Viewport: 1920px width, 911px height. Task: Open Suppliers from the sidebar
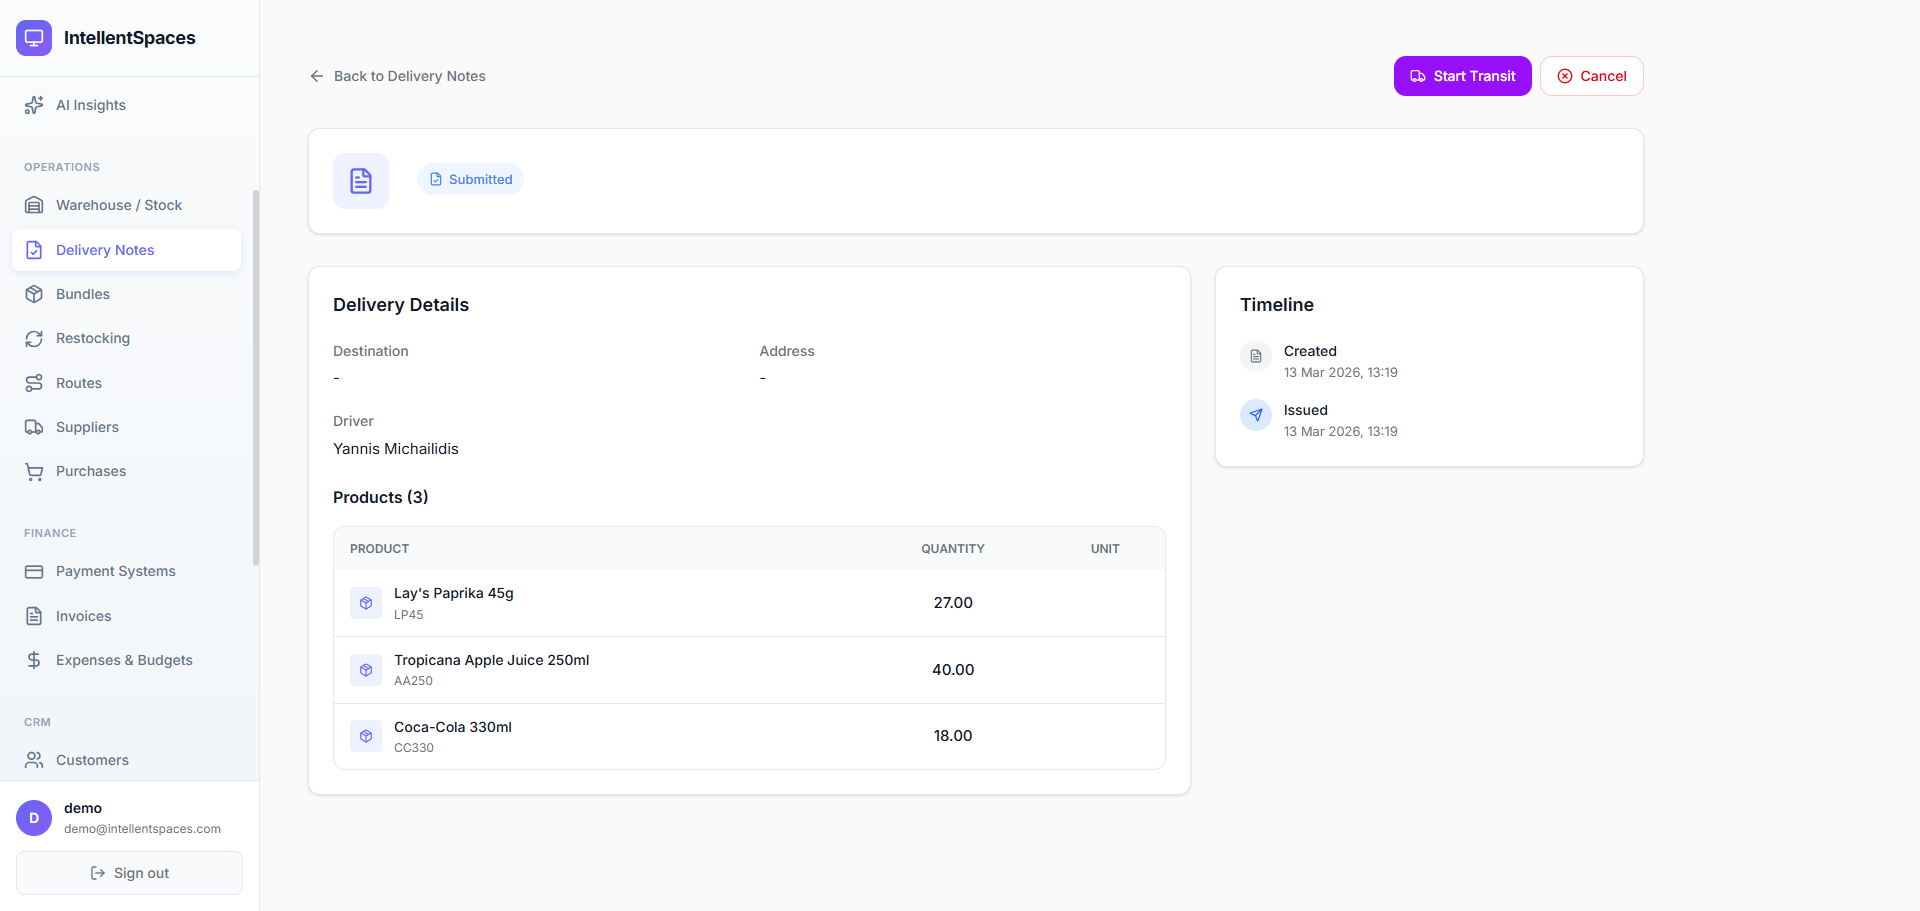pyautogui.click(x=126, y=427)
